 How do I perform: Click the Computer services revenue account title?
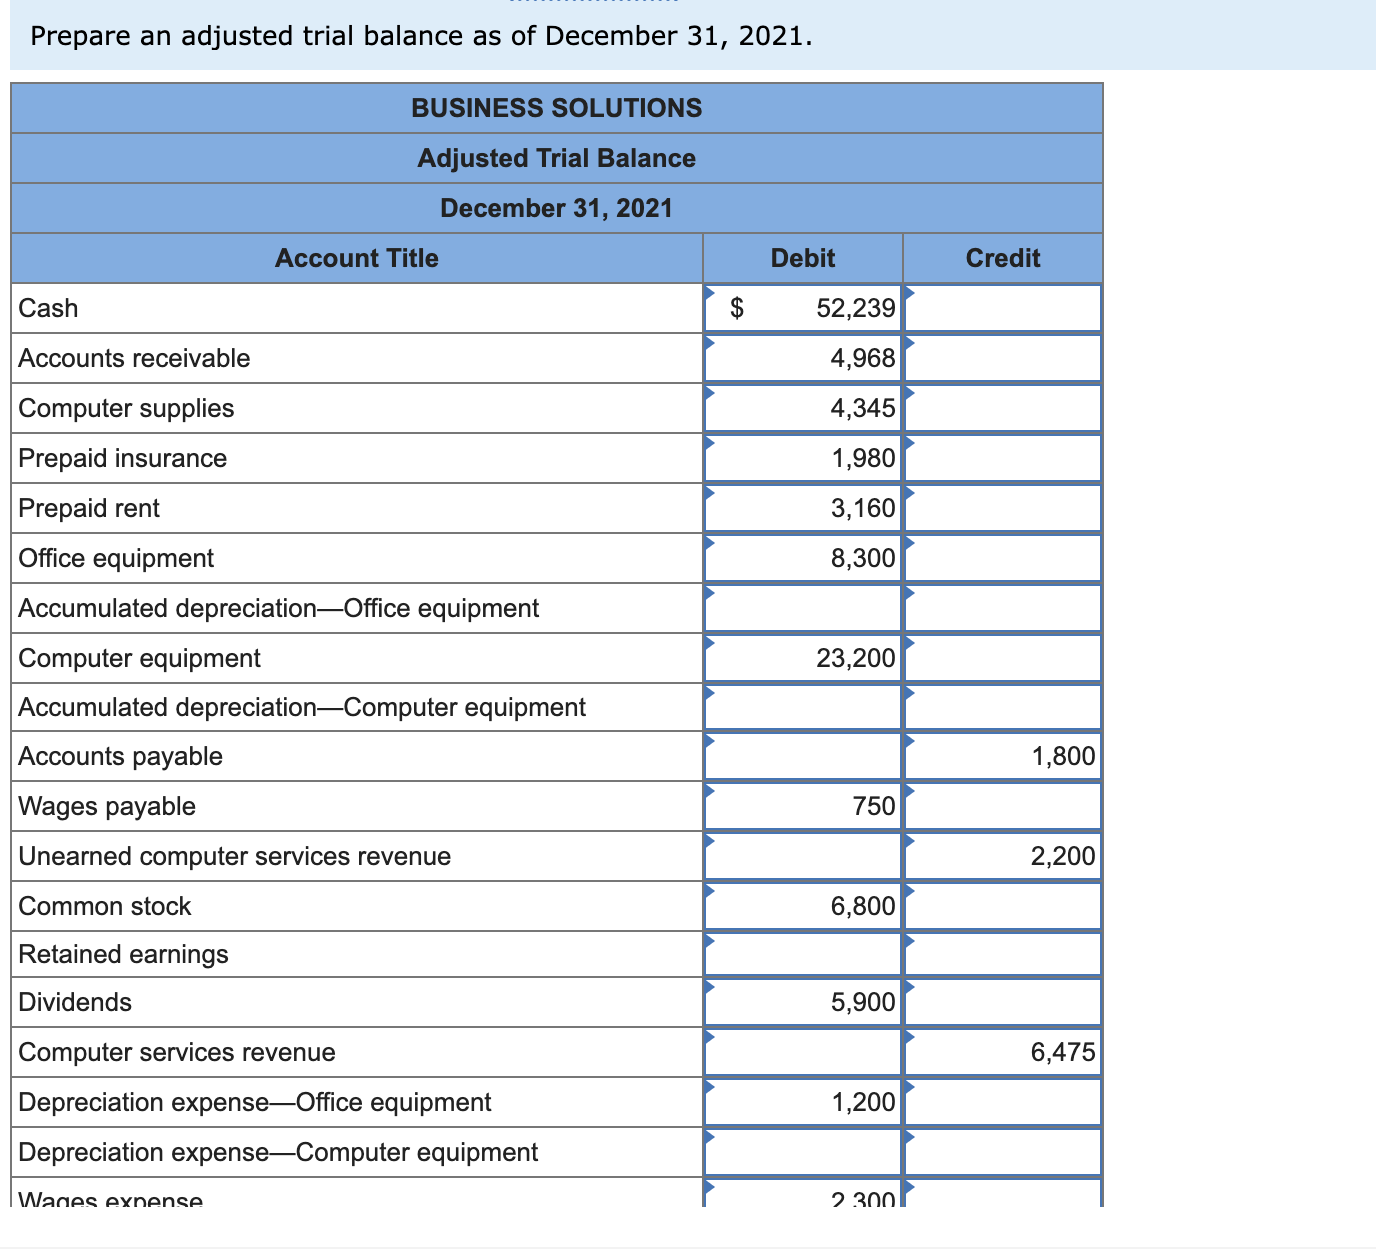(x=177, y=1052)
